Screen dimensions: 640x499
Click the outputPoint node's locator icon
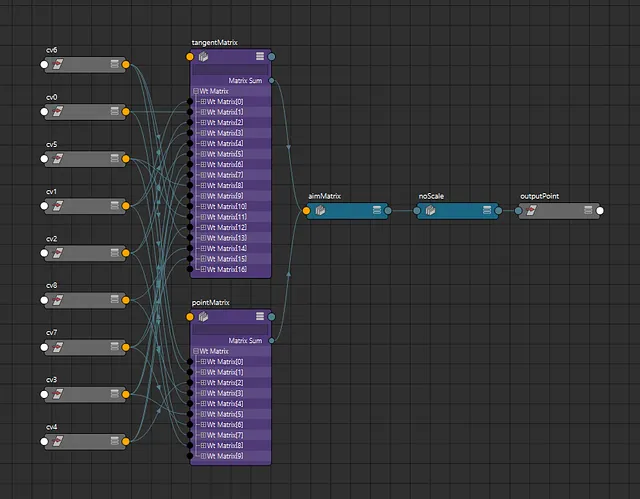point(531,211)
